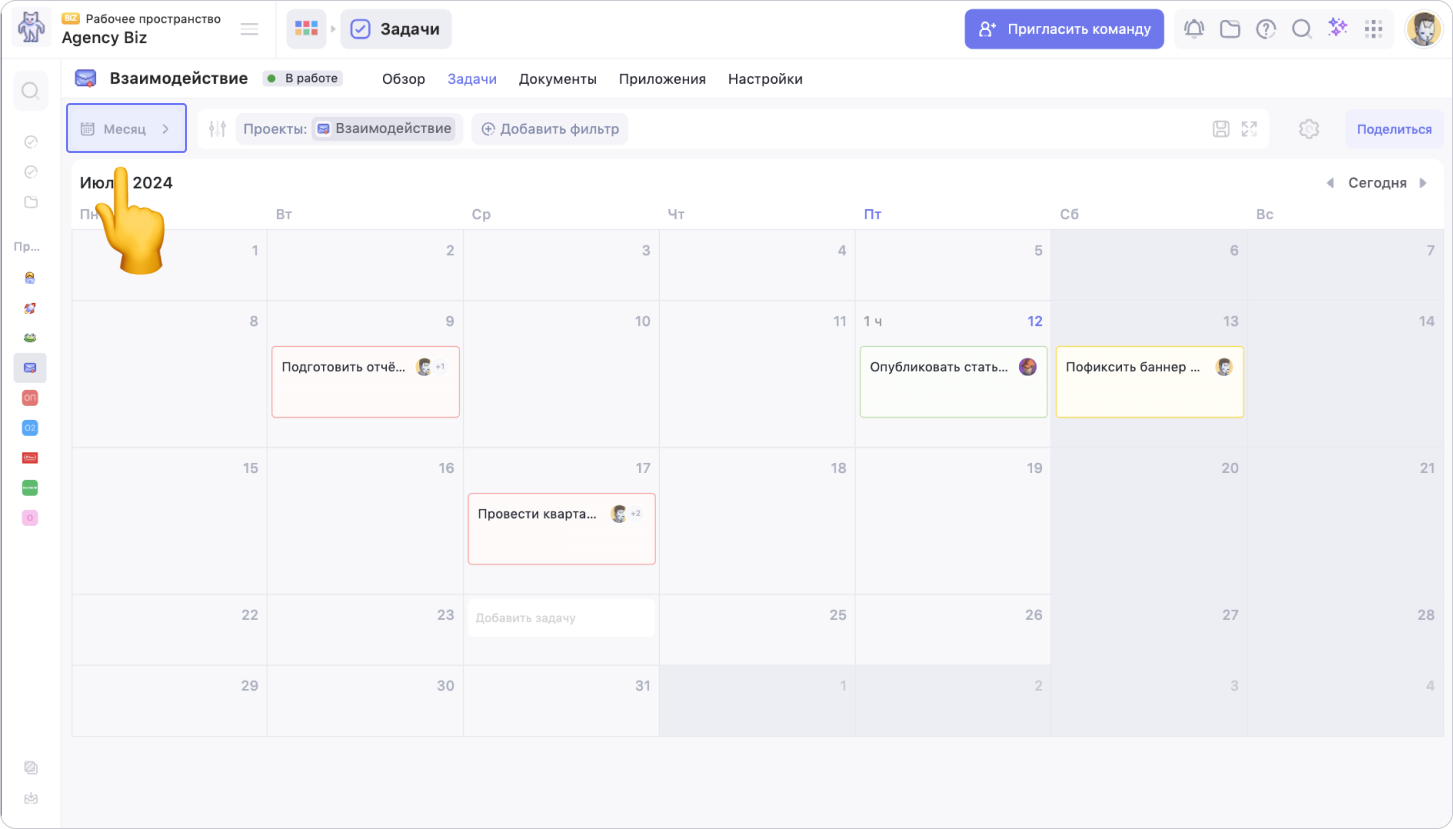Go to next month arrow
Screen dimensions: 1453x829
[1423, 183]
